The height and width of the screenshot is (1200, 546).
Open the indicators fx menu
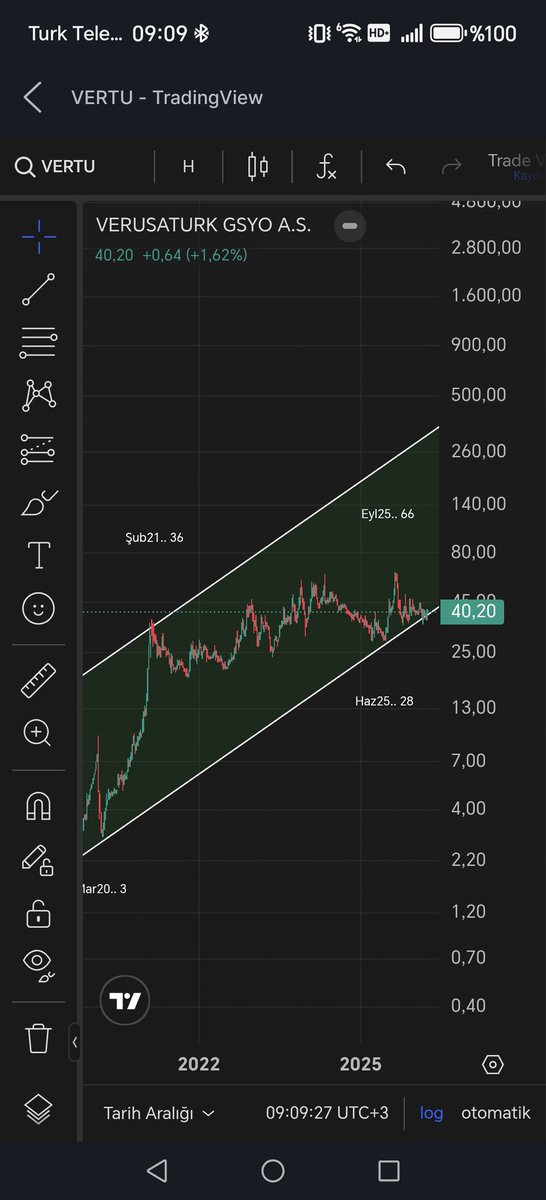click(326, 166)
